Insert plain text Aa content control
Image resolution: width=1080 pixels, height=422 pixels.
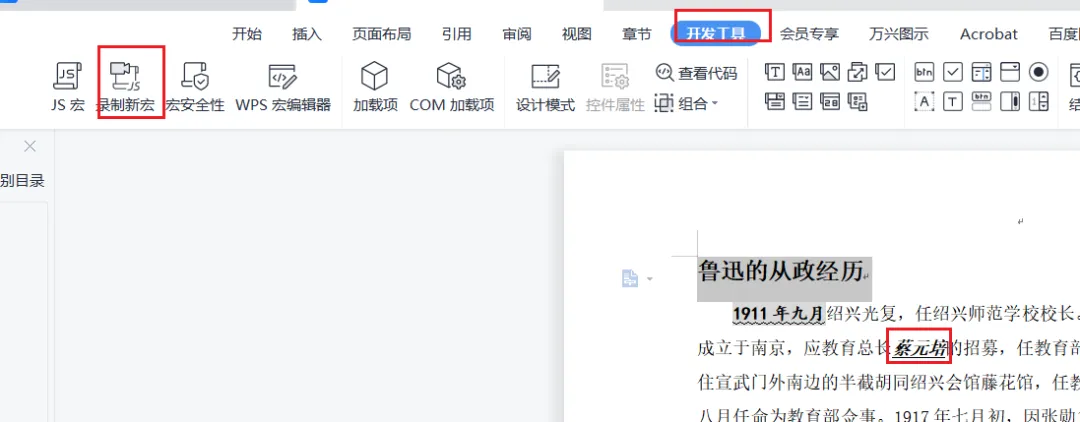tap(802, 72)
